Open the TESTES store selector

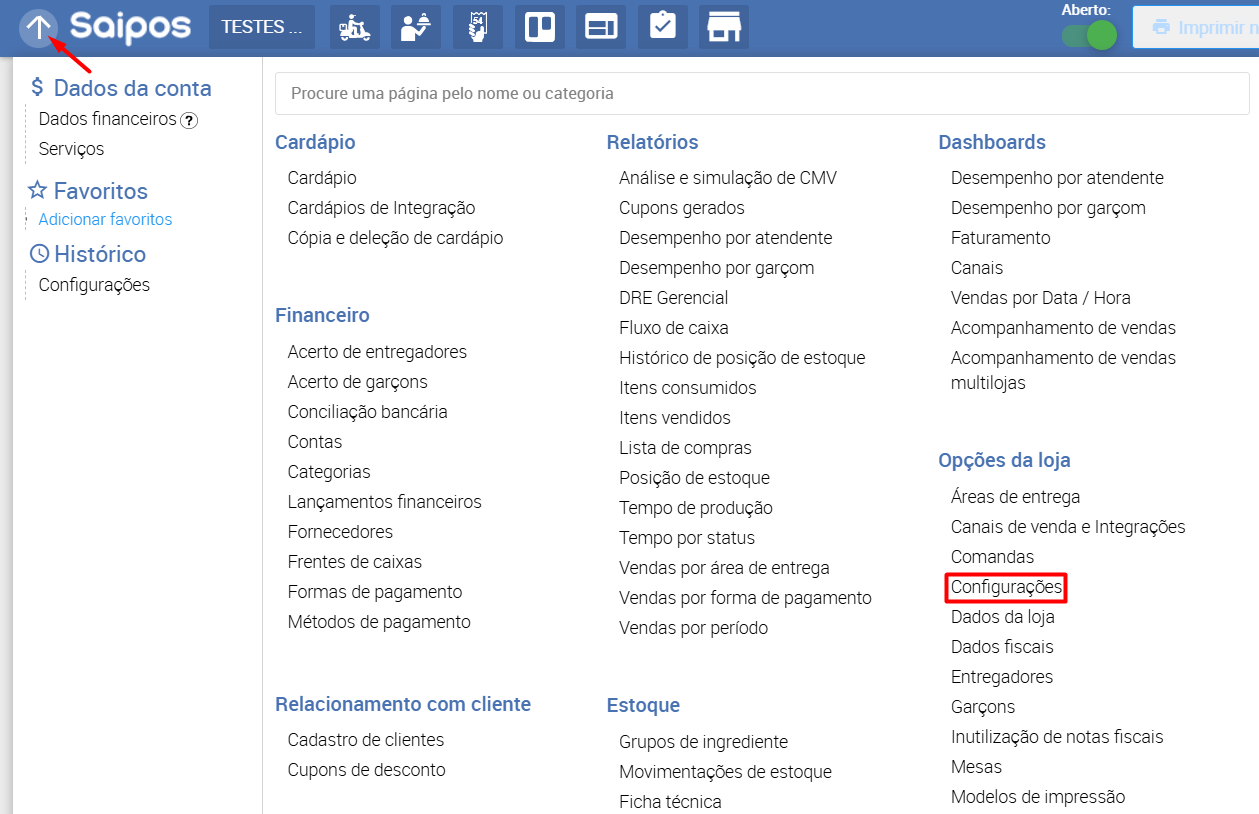pyautogui.click(x=262, y=27)
